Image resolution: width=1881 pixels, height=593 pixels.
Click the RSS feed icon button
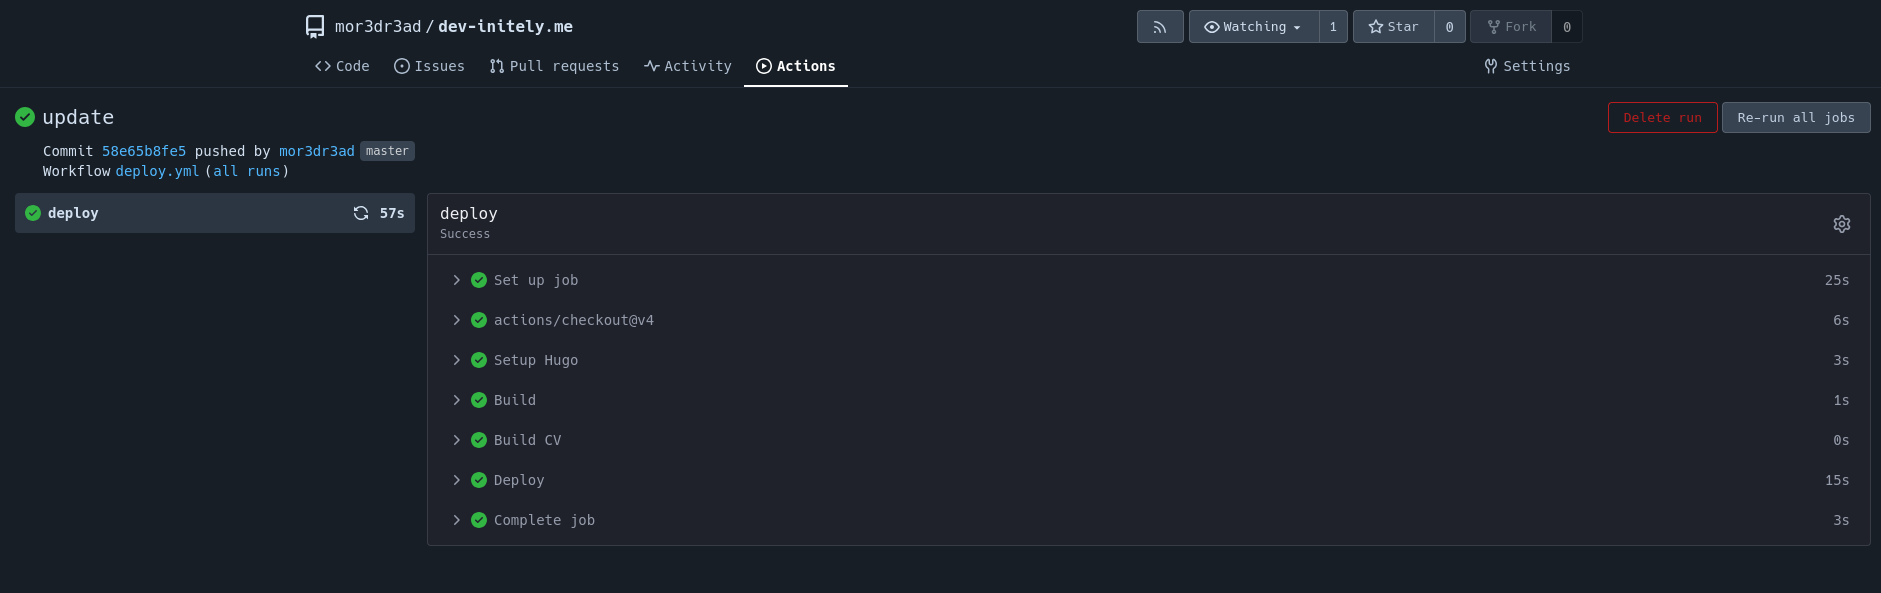[x=1160, y=27]
